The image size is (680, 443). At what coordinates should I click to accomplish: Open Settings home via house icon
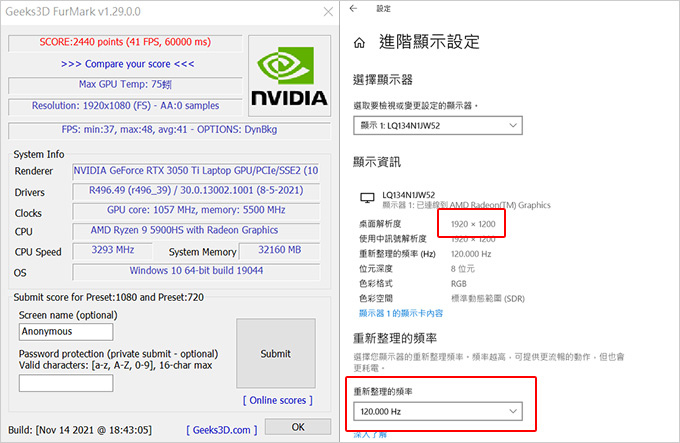[359, 43]
